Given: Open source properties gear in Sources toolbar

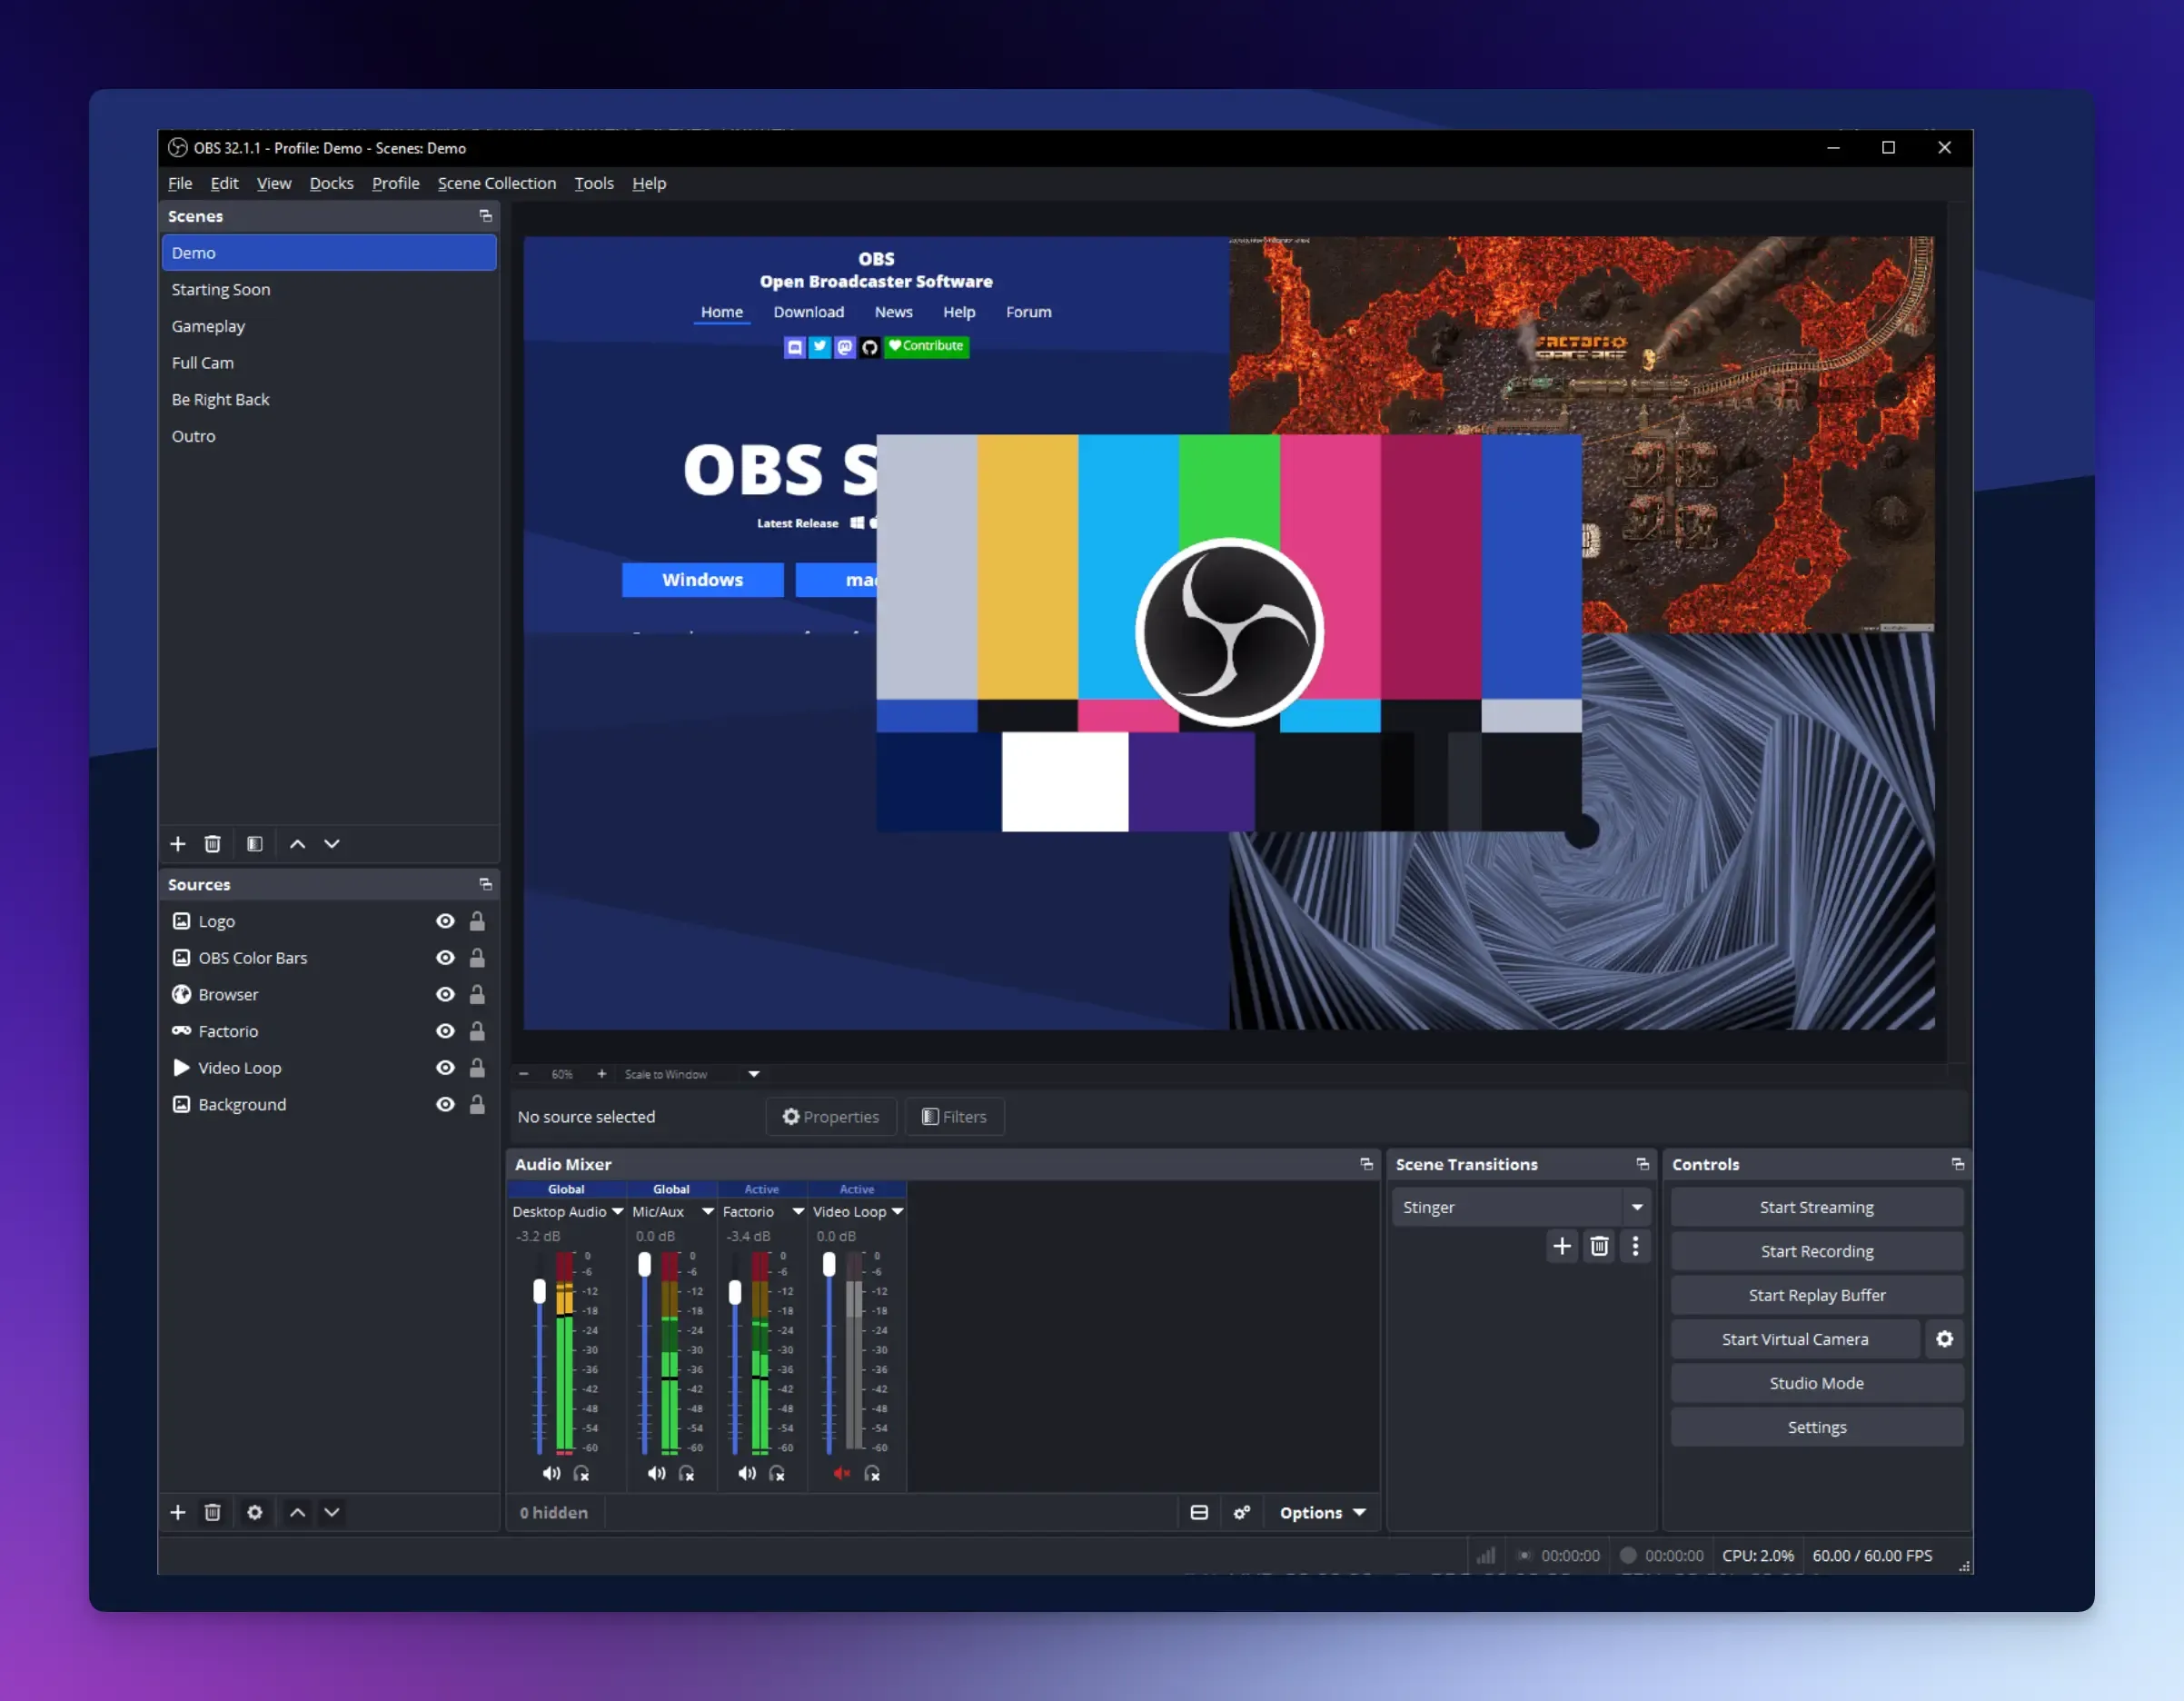Looking at the screenshot, I should click(255, 1512).
